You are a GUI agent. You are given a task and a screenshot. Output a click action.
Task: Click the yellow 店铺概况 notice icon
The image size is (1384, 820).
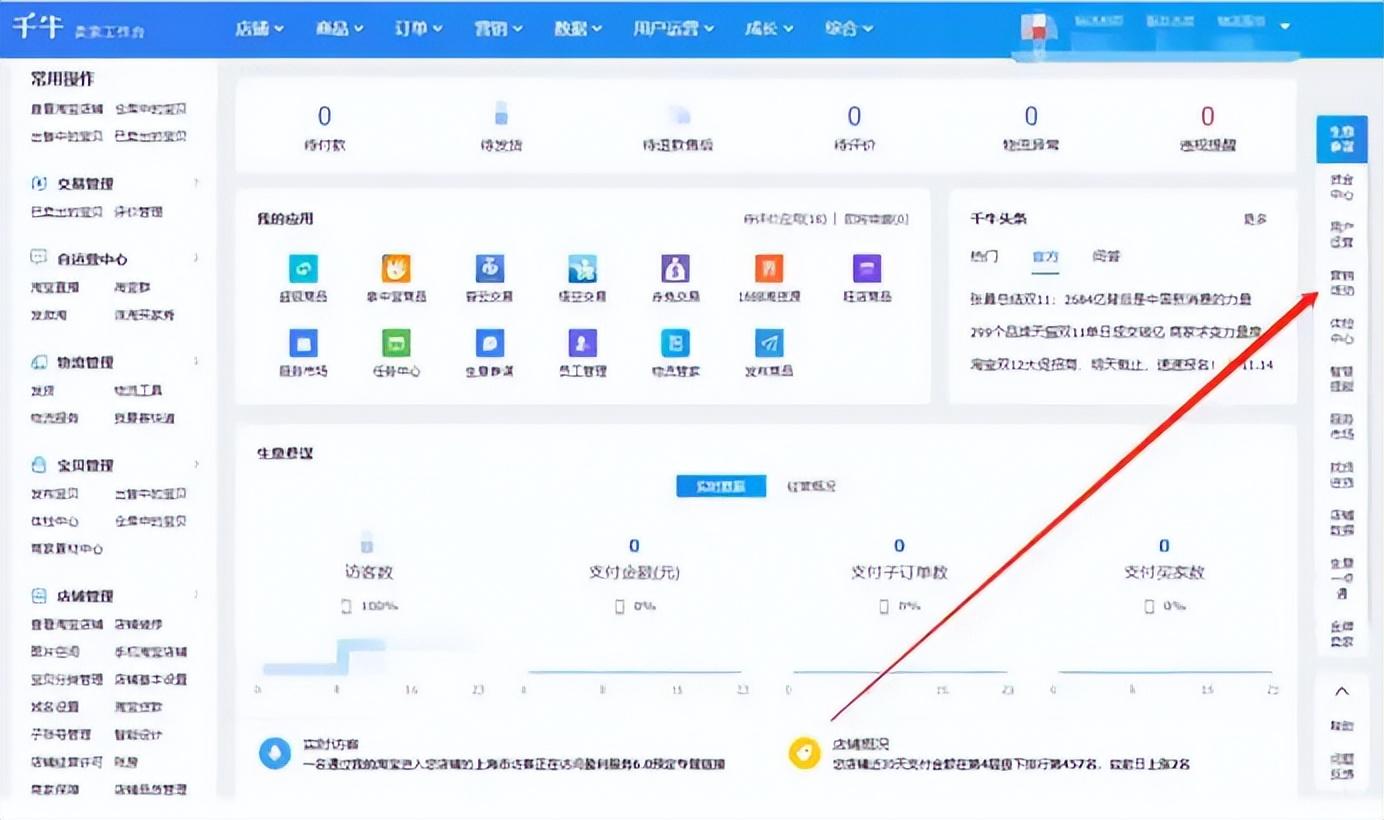[804, 753]
